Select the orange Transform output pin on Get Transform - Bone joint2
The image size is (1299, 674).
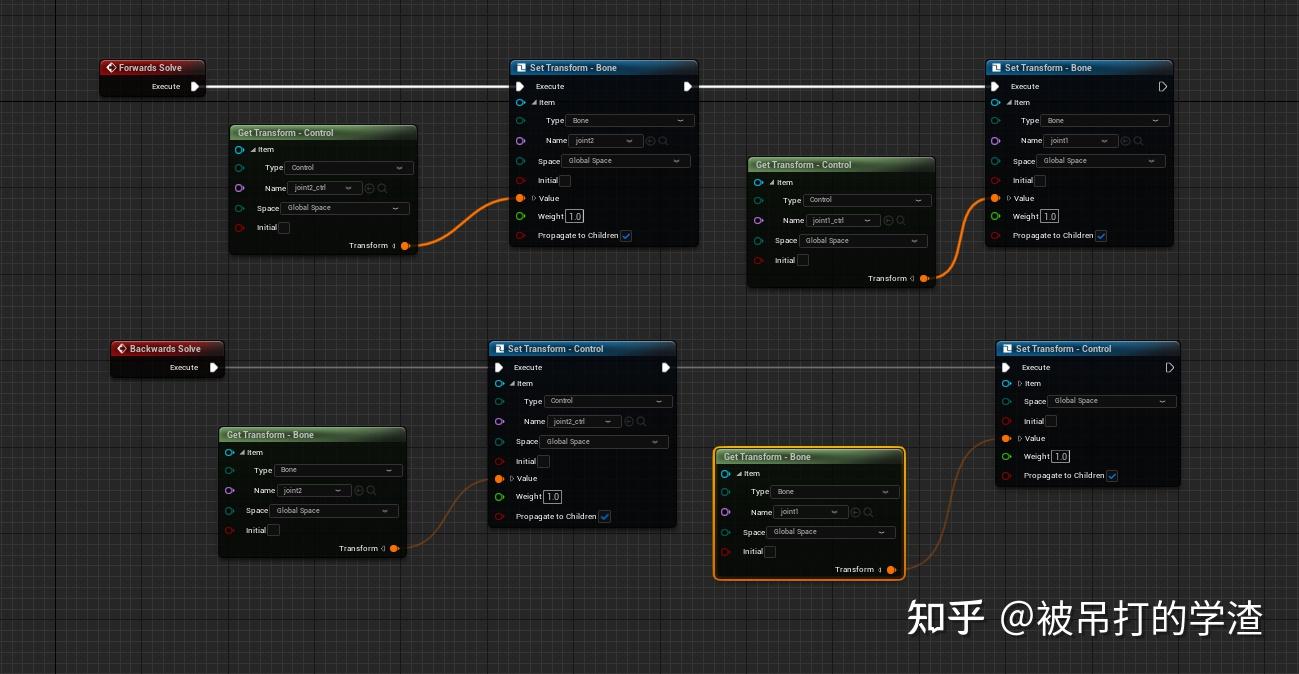click(x=394, y=548)
